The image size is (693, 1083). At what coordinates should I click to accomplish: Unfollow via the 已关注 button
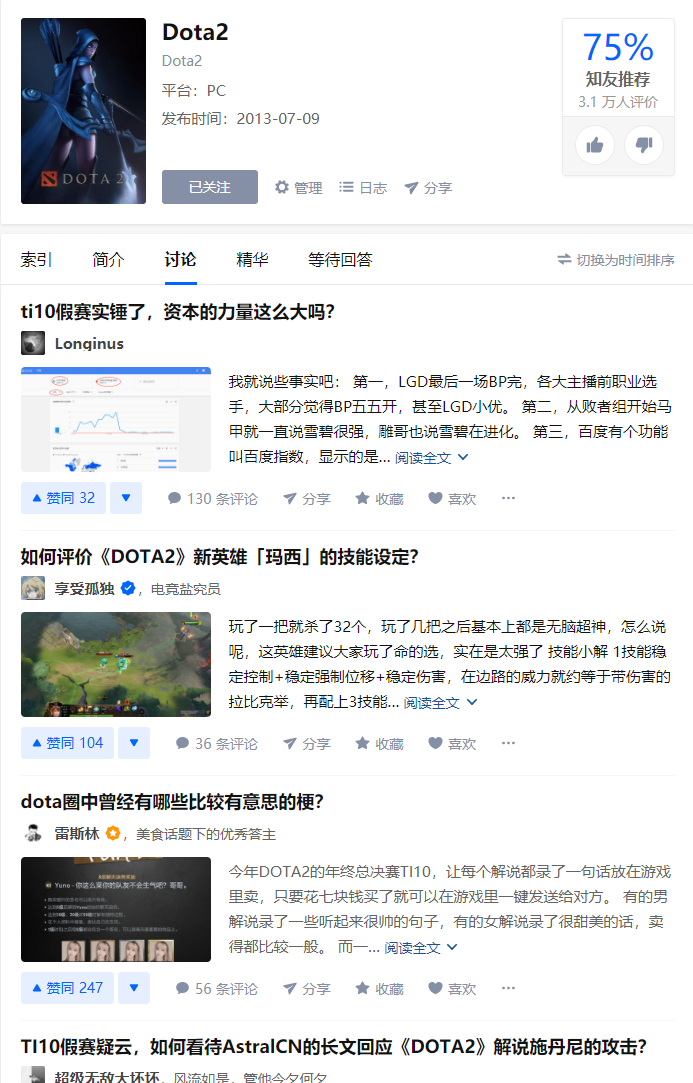click(x=210, y=187)
